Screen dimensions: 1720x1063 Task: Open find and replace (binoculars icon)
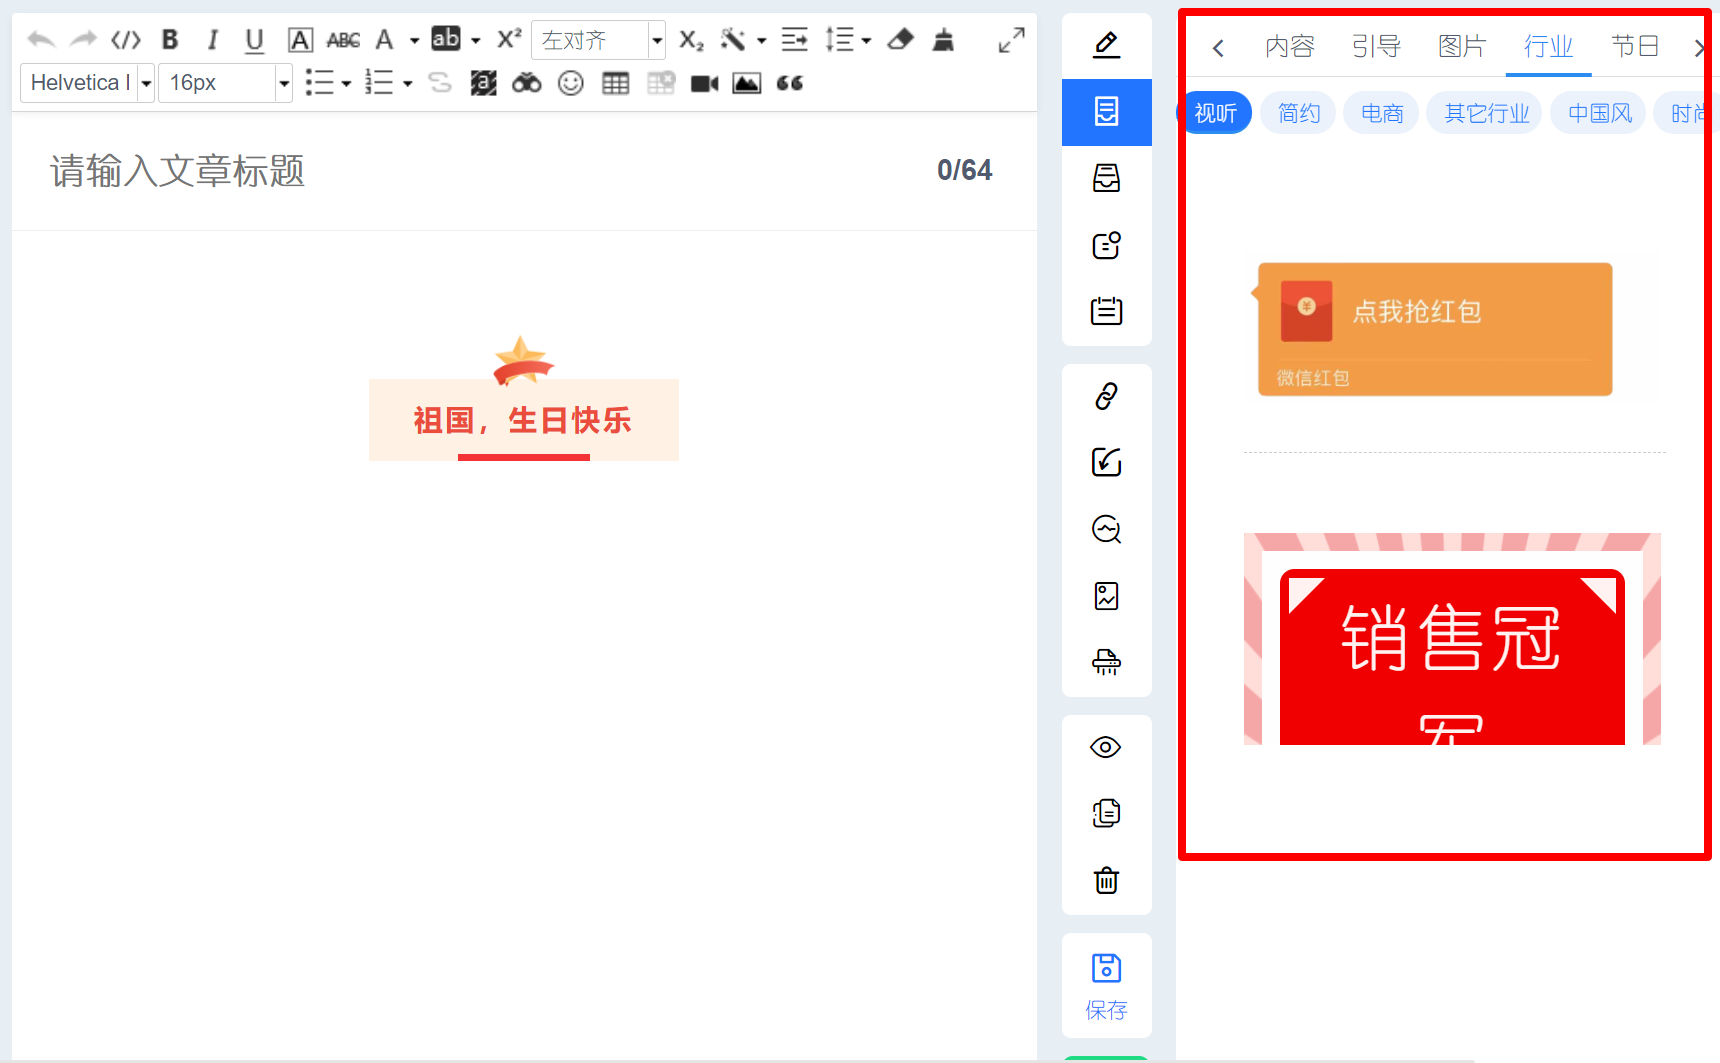(x=526, y=83)
